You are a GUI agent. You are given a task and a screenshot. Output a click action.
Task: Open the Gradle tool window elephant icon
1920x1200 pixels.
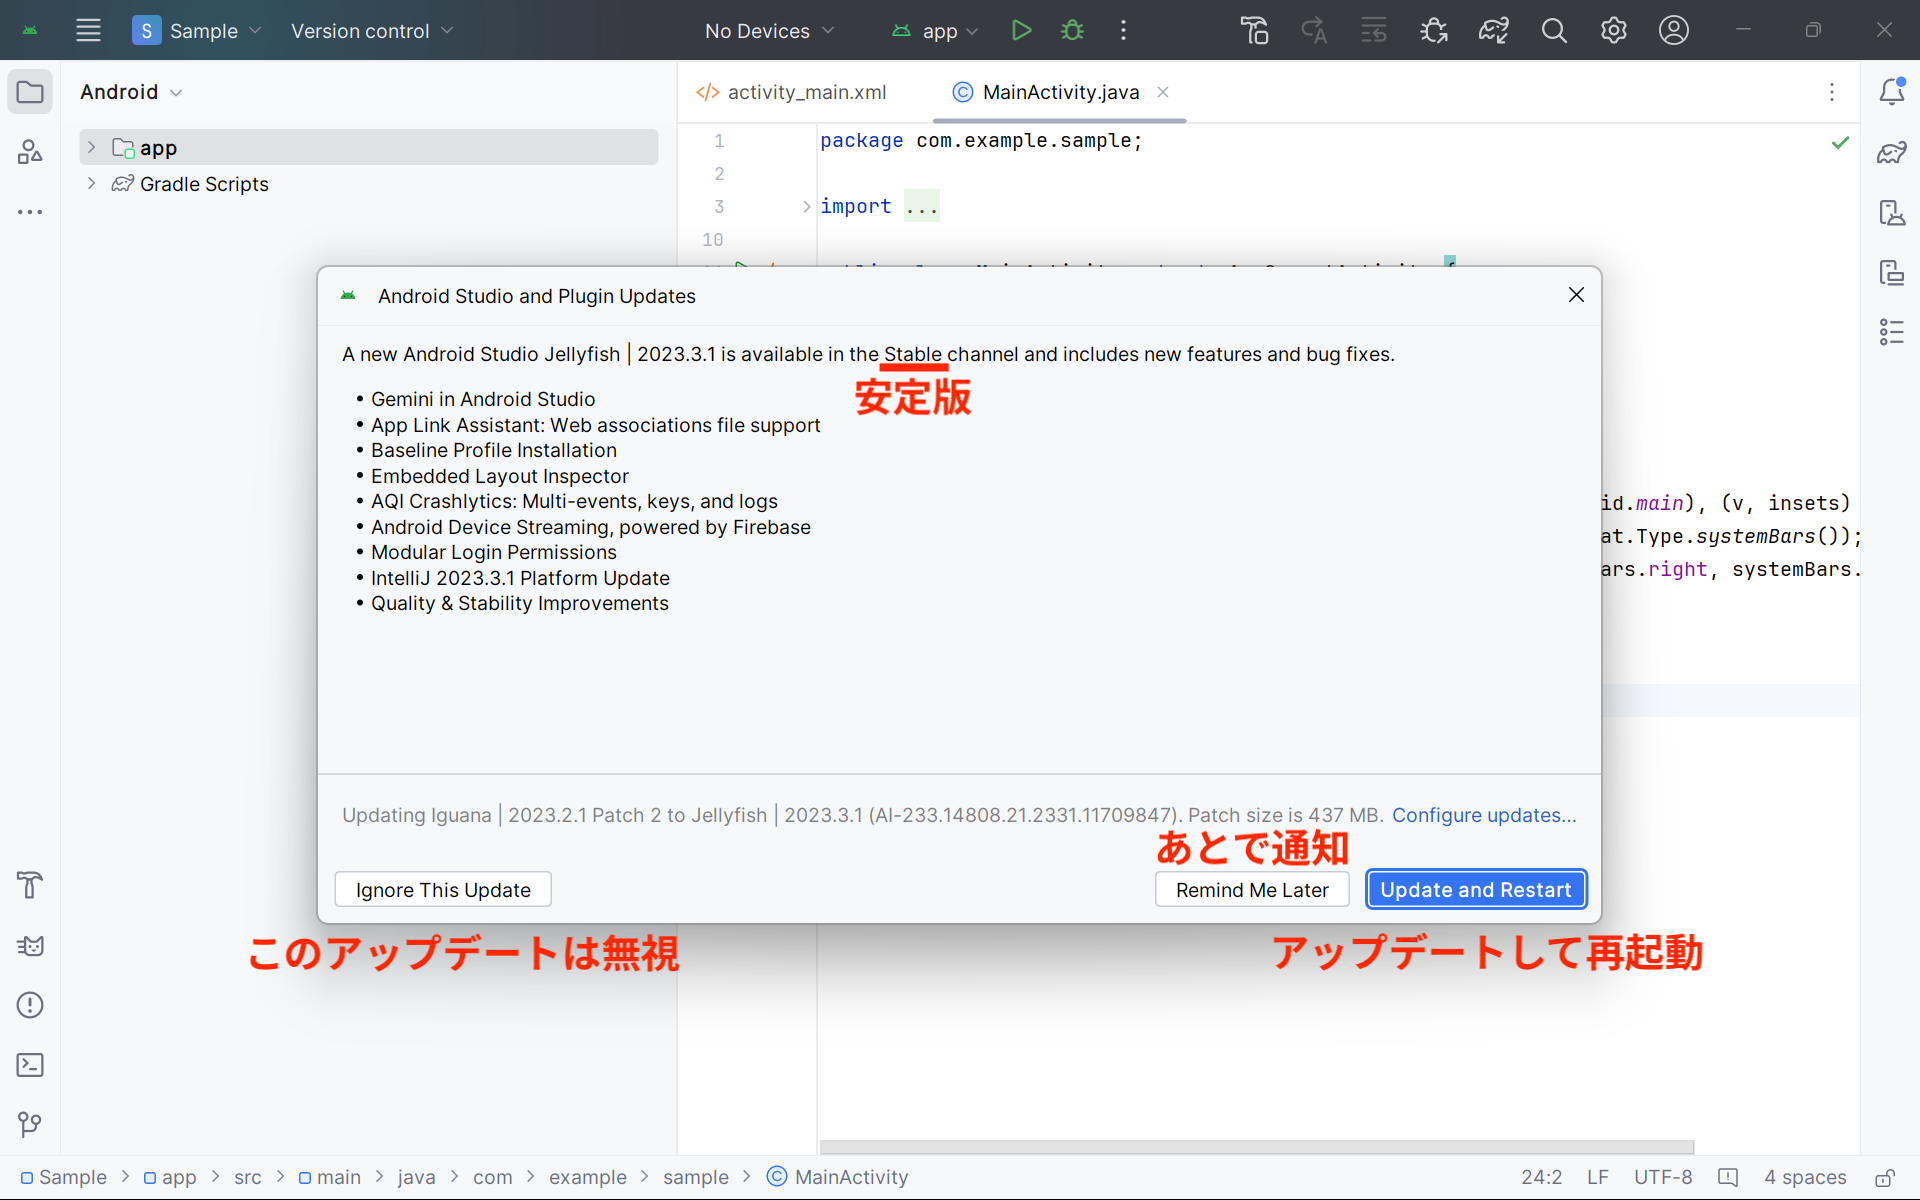point(1891,152)
